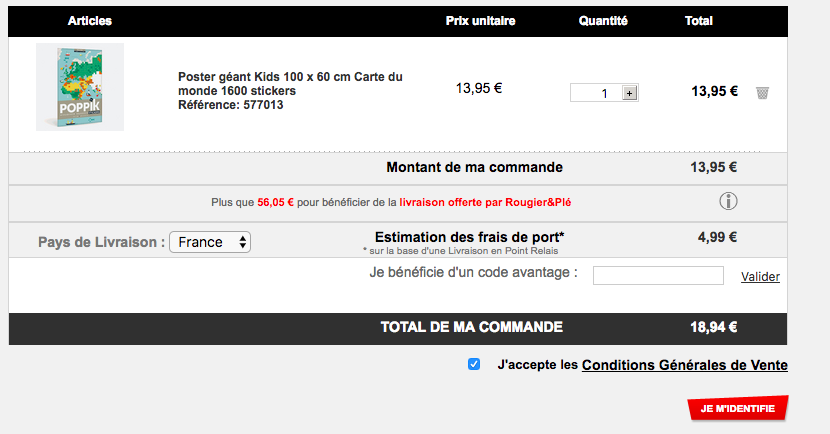Click the quantity field showing 1
Viewport: 830px width, 434px height.
596,93
